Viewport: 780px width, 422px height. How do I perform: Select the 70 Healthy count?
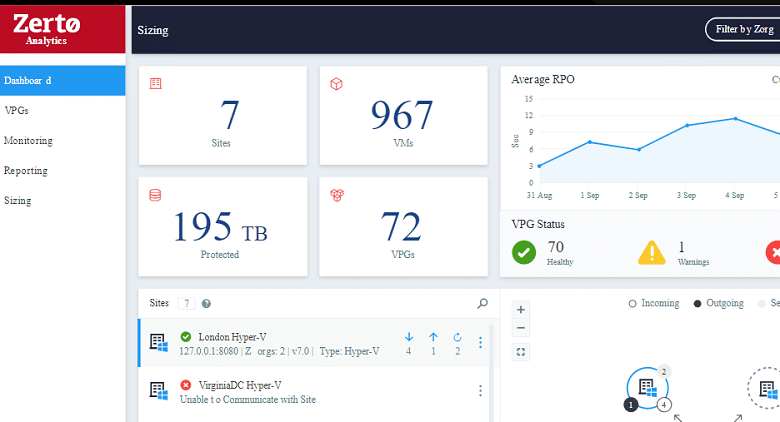pos(556,247)
